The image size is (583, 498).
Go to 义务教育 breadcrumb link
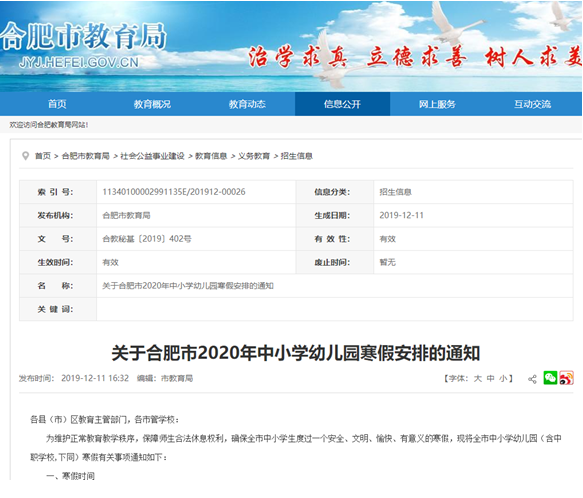(x=254, y=156)
